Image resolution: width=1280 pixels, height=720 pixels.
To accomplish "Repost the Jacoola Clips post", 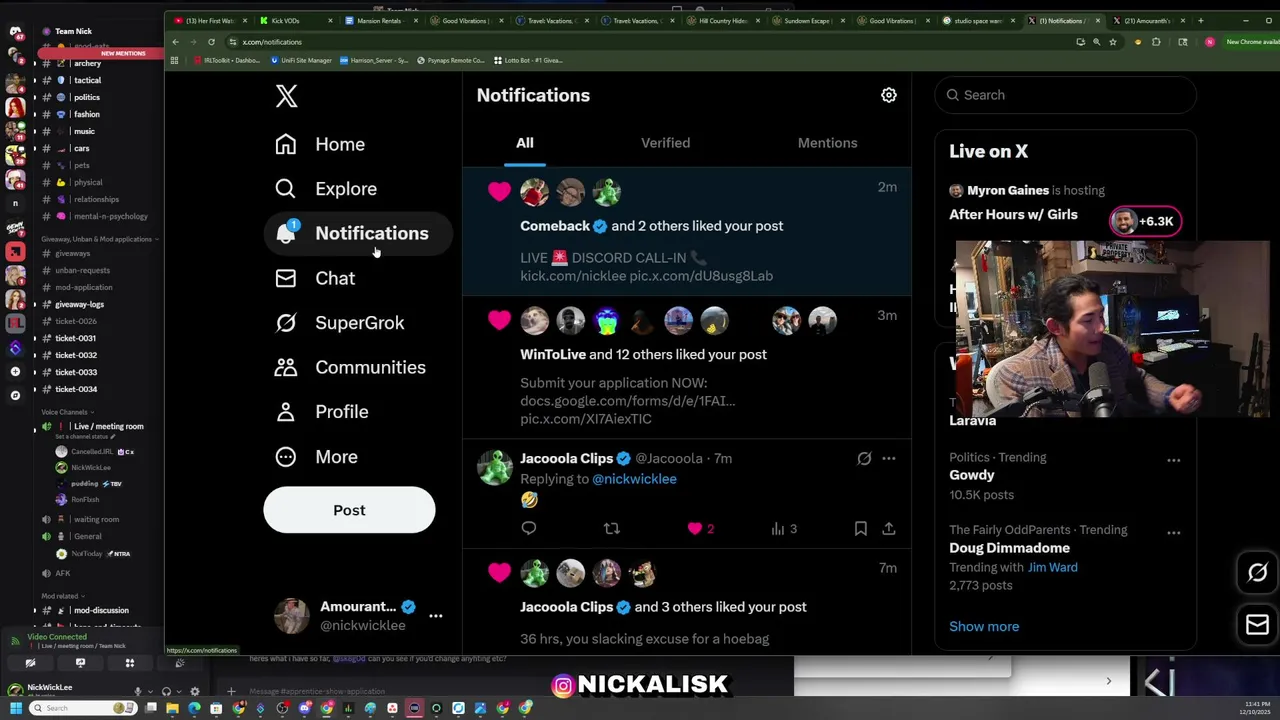I will 612,529.
